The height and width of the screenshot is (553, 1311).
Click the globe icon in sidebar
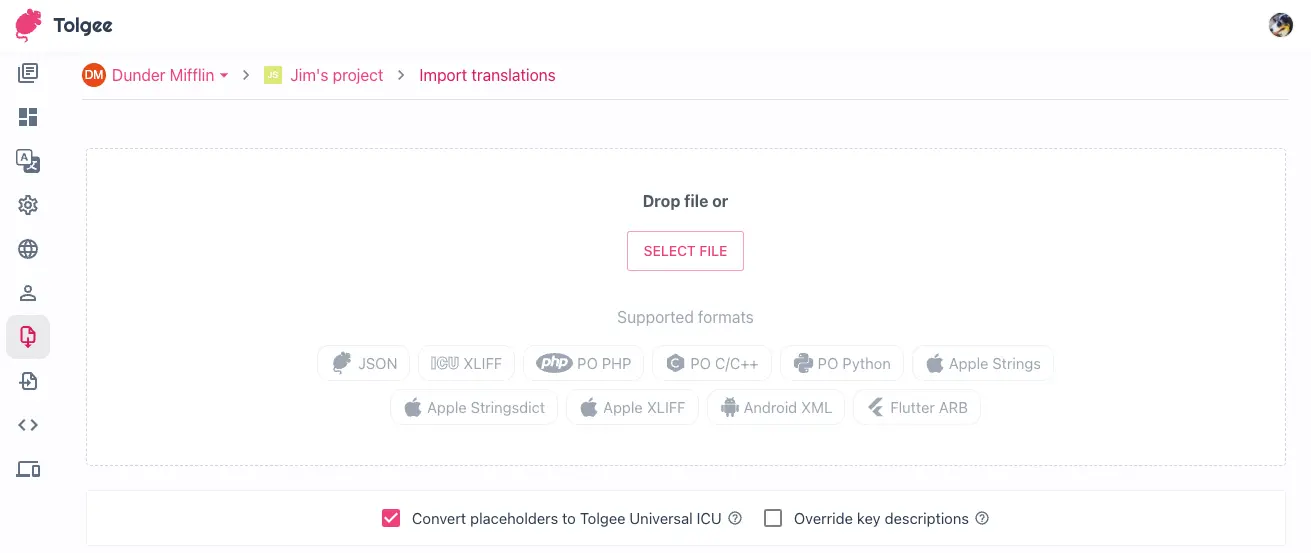(x=28, y=249)
